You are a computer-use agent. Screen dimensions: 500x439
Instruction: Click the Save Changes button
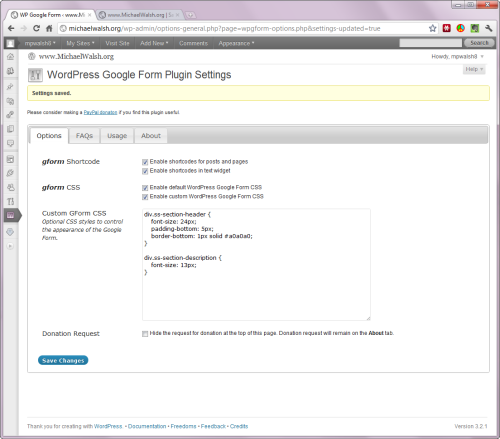pyautogui.click(x=63, y=360)
